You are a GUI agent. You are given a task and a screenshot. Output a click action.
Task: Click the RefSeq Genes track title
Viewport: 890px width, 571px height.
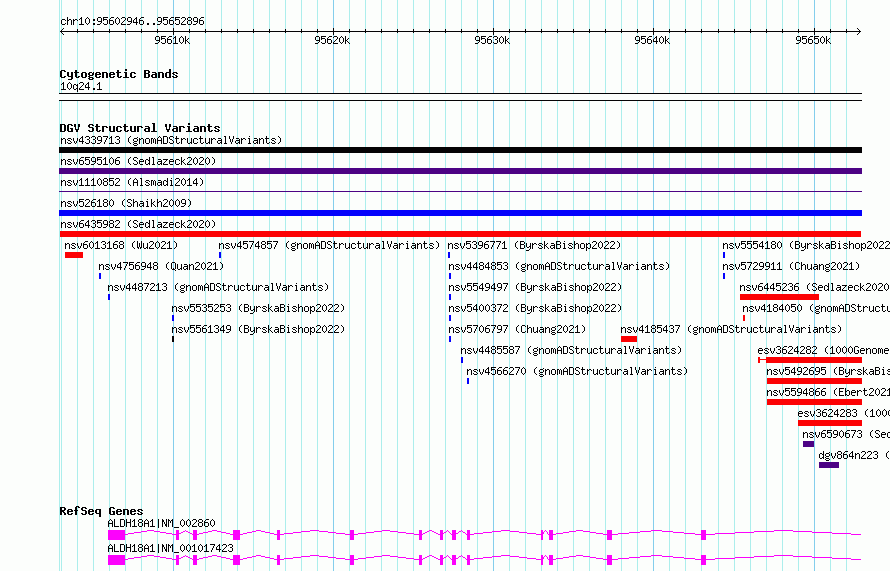pyautogui.click(x=101, y=511)
